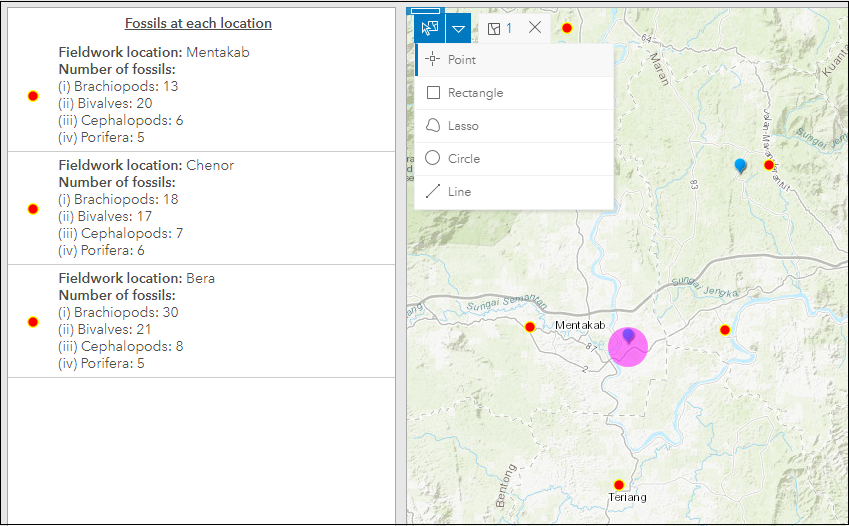Click the Teriang town label on map
Viewport: 849px width, 526px height.
(x=627, y=497)
